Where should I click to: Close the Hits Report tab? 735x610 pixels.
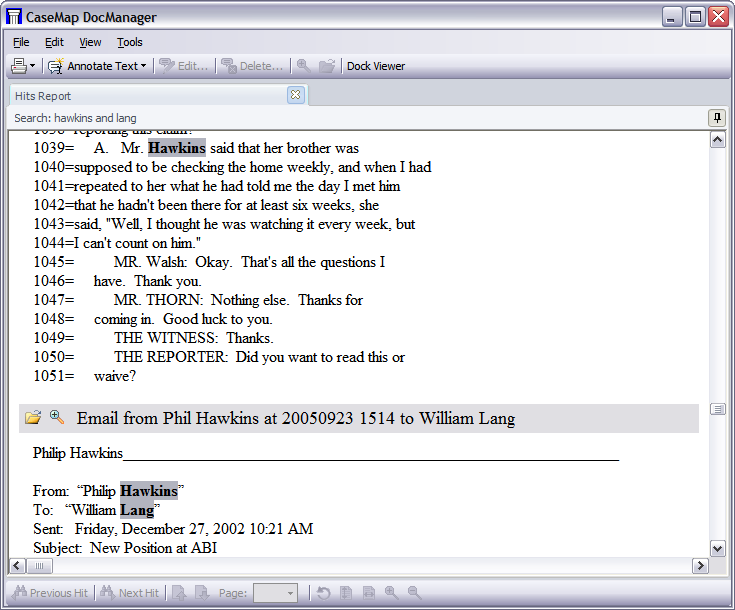click(x=295, y=95)
